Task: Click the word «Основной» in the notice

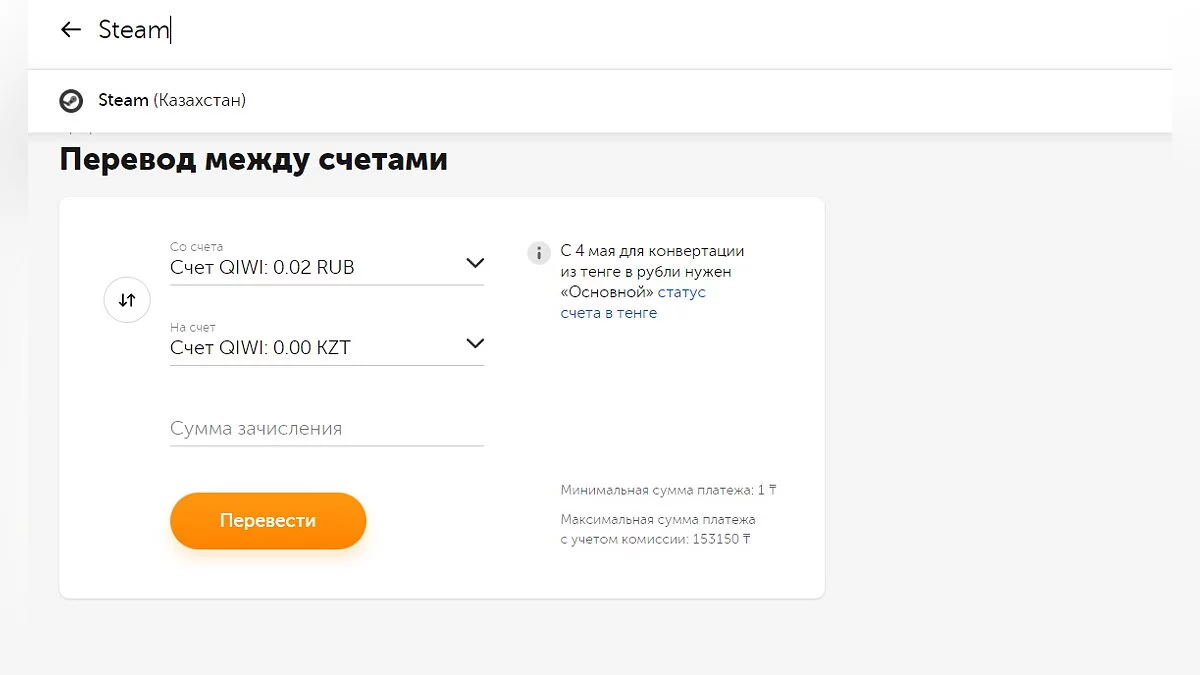Action: coord(607,292)
